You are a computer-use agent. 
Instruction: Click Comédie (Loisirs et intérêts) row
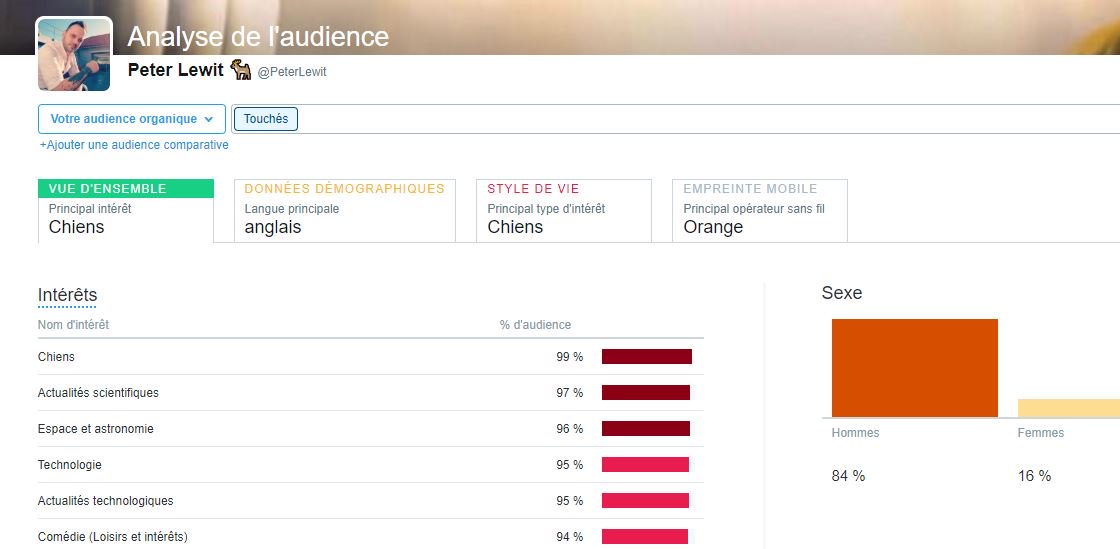point(371,536)
